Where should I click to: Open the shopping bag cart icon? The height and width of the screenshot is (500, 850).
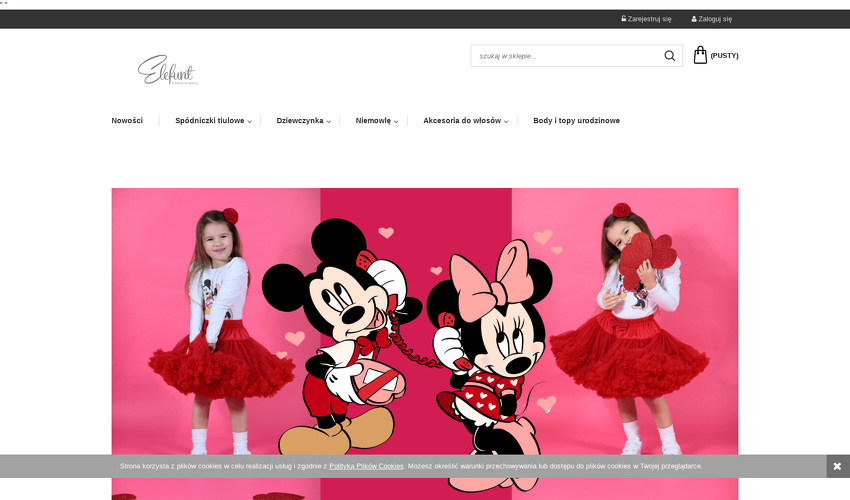[x=700, y=55]
